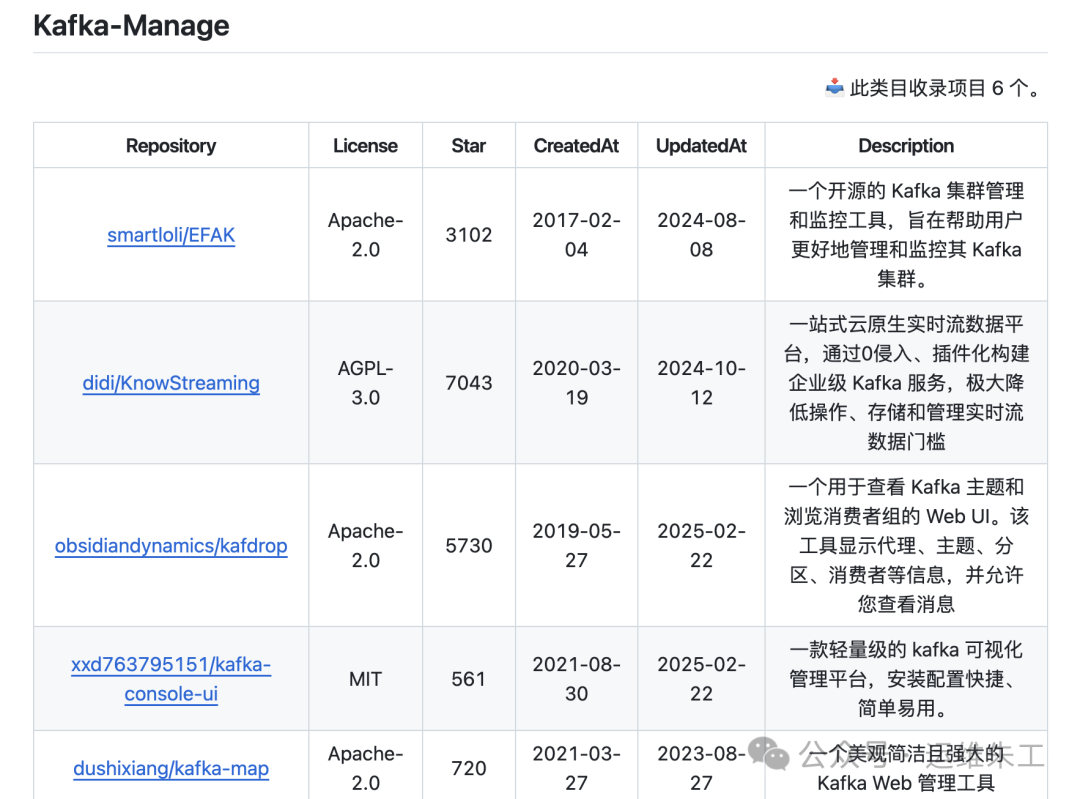
Task: Open the dushixiang/kafka-map repository link
Action: point(171,768)
